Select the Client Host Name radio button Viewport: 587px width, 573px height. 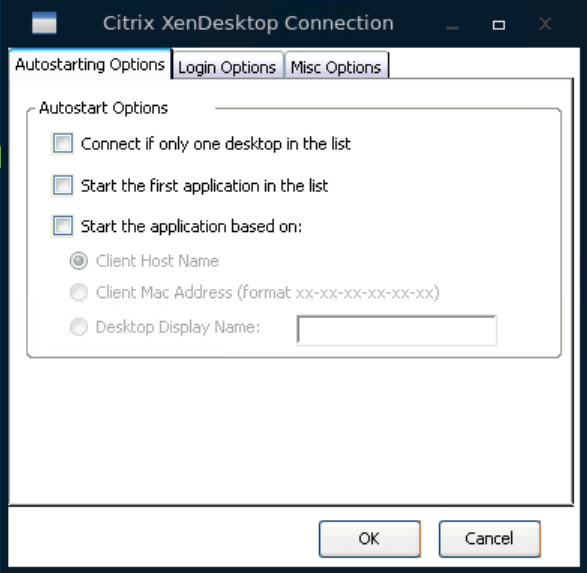tap(79, 261)
